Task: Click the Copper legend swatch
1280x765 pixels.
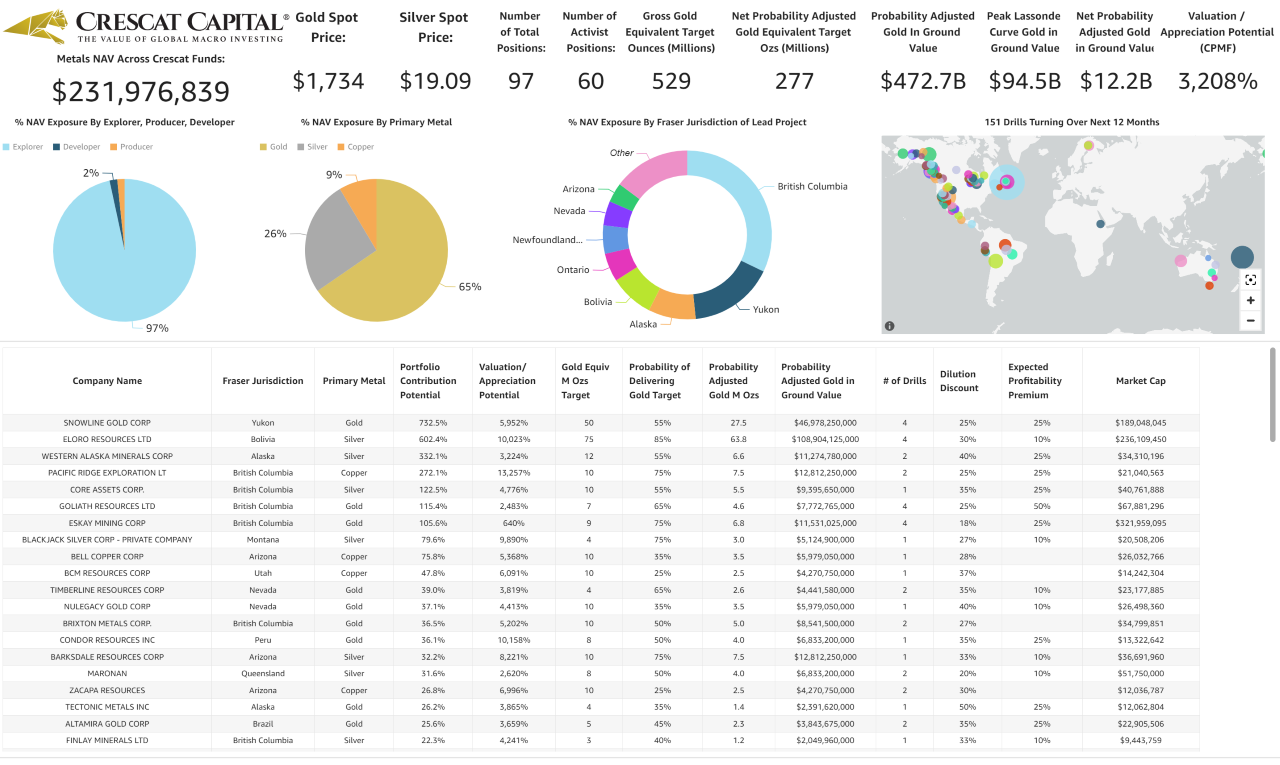Action: pos(341,147)
